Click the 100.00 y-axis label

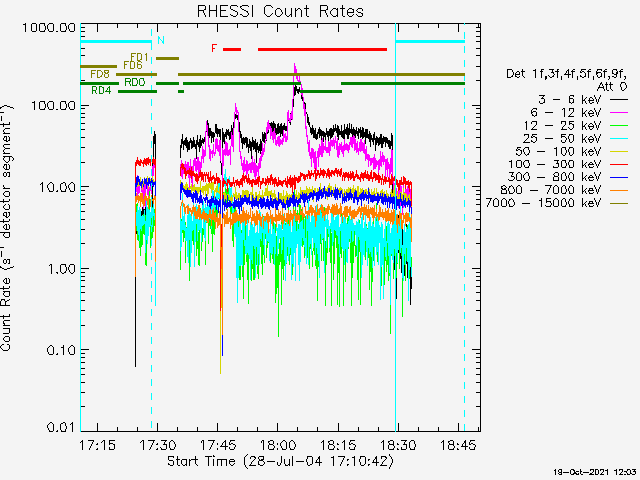click(53, 106)
